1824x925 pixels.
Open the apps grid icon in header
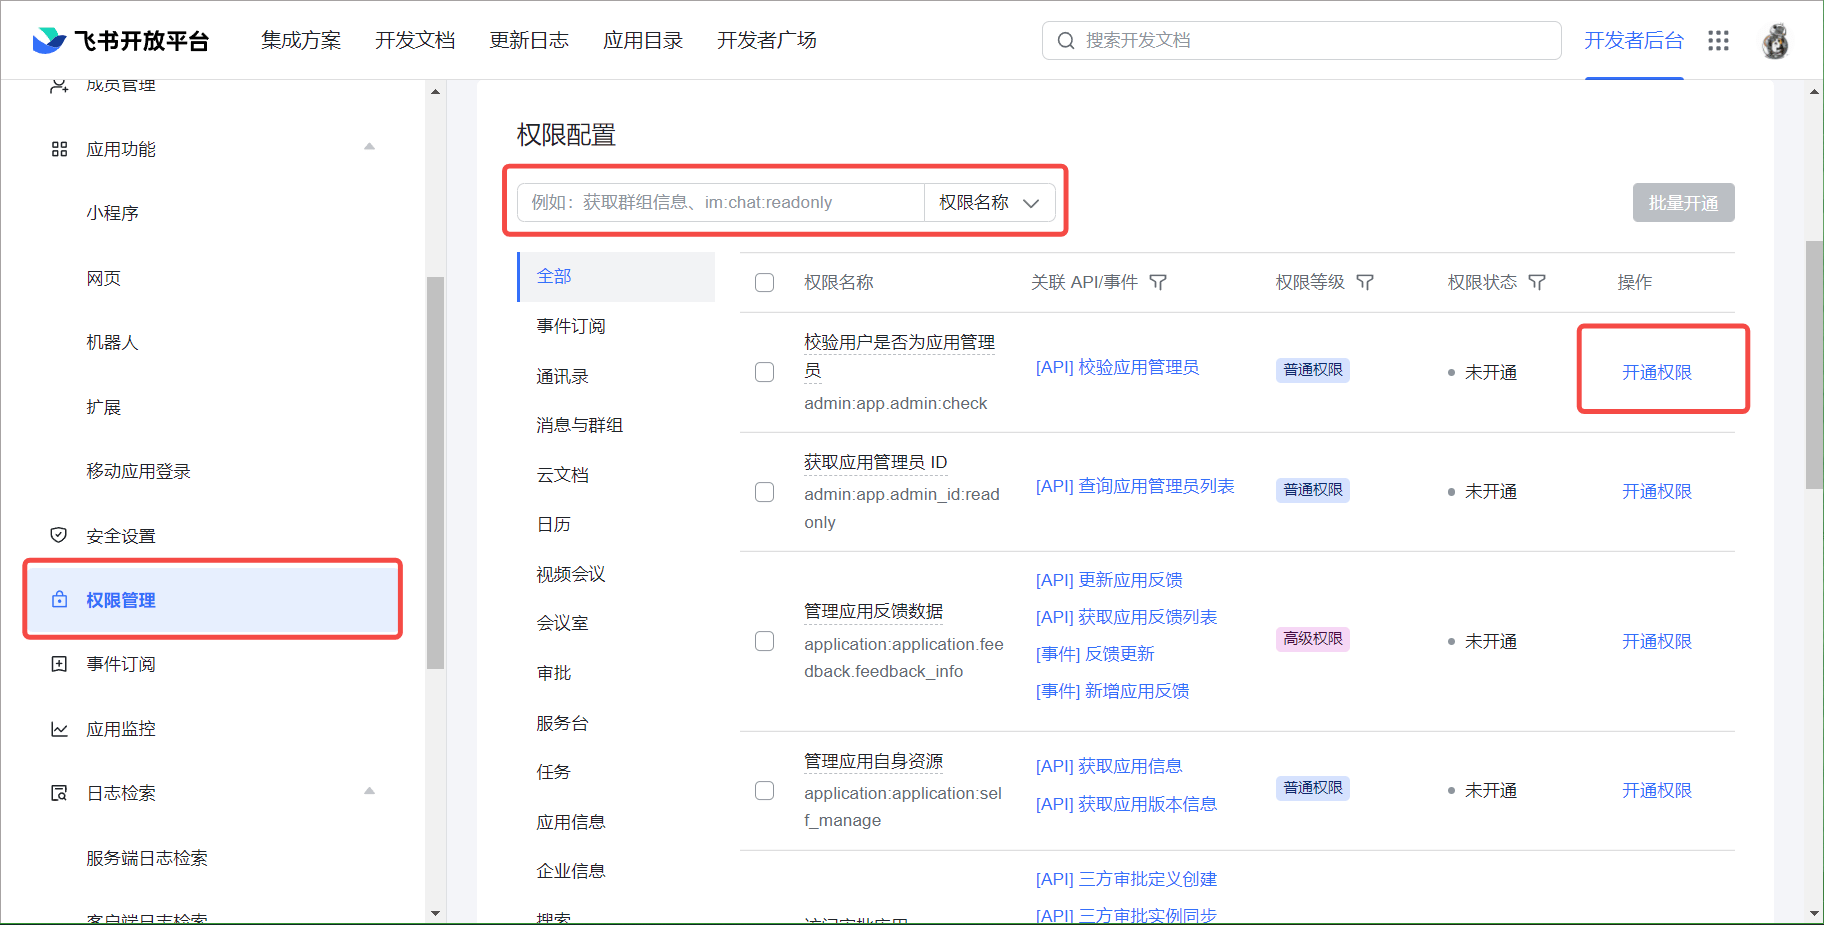pyautogui.click(x=1718, y=41)
